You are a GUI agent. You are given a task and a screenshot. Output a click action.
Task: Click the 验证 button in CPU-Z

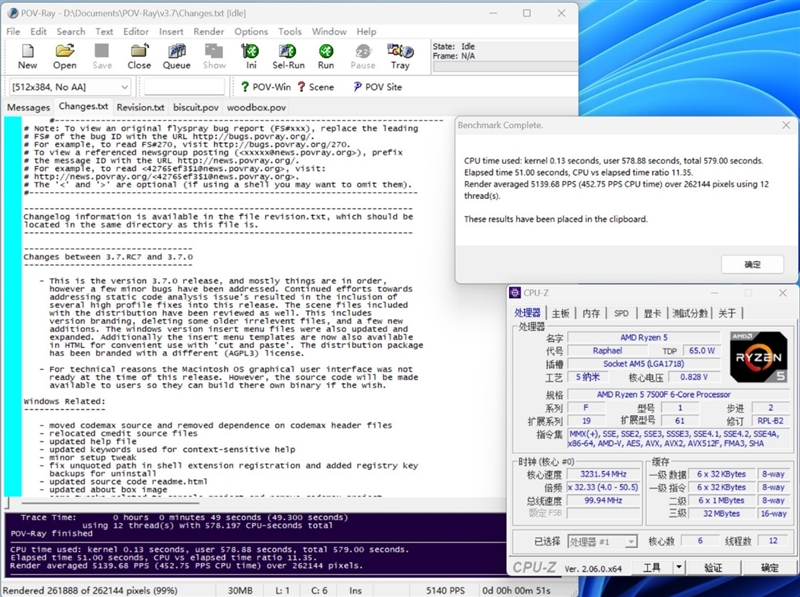click(x=713, y=567)
